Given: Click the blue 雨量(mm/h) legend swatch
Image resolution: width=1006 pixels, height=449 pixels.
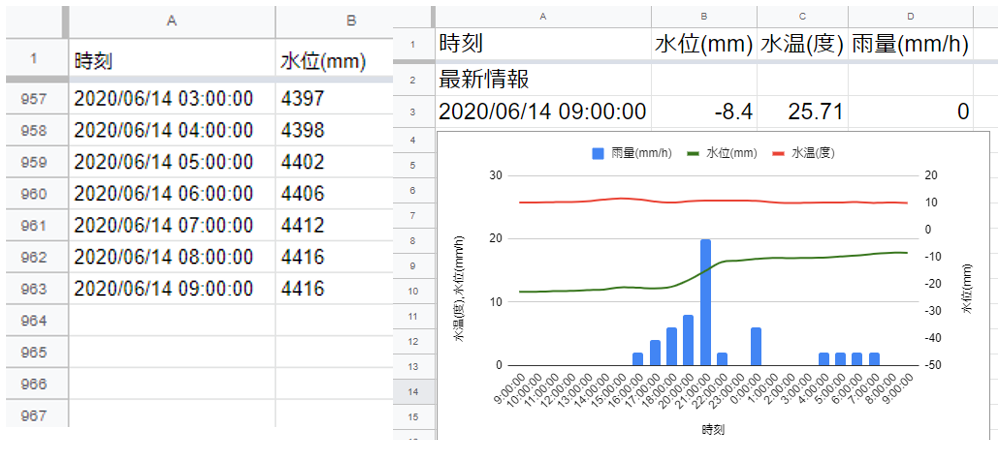Looking at the screenshot, I should (x=598, y=153).
